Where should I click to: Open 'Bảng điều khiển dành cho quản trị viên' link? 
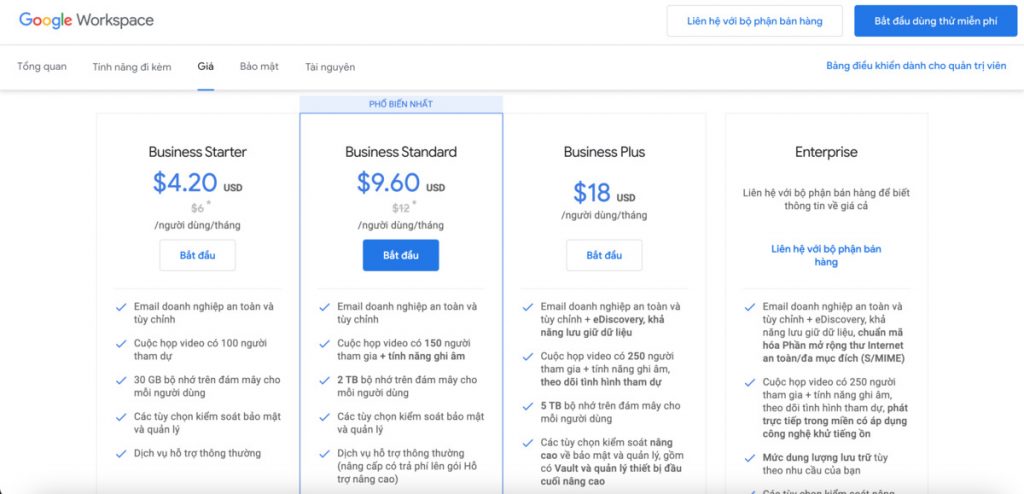pos(916,66)
